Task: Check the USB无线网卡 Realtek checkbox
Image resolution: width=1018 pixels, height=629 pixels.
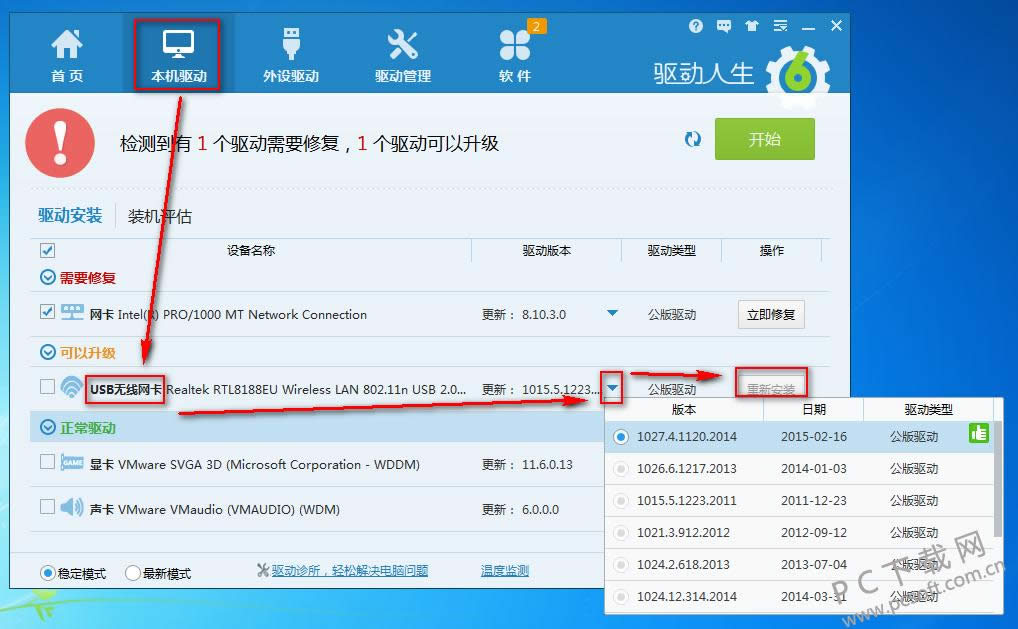Action: tap(47, 387)
